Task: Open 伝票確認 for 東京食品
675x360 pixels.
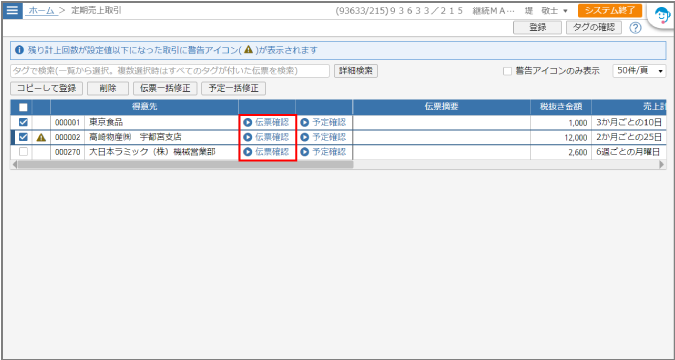Action: pos(267,122)
